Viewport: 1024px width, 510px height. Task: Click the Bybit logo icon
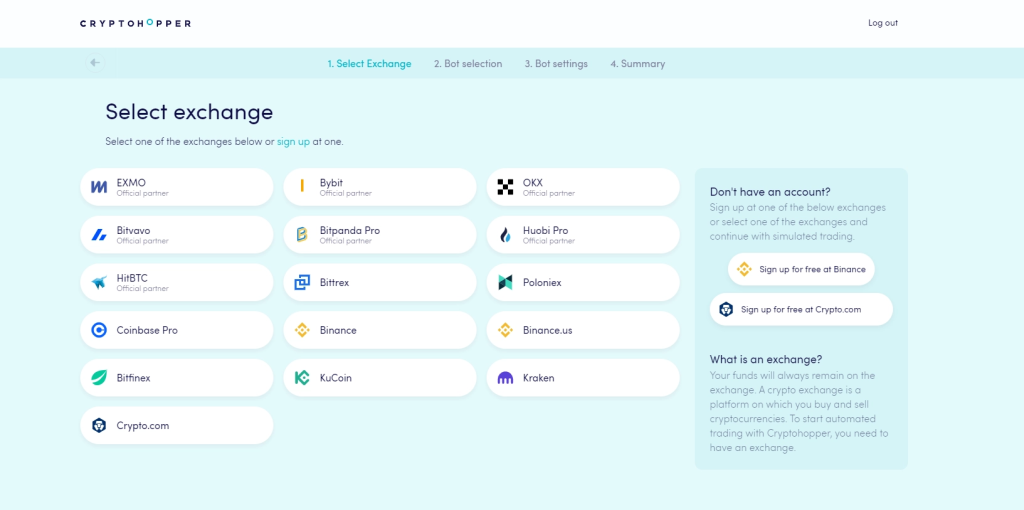pyautogui.click(x=302, y=187)
